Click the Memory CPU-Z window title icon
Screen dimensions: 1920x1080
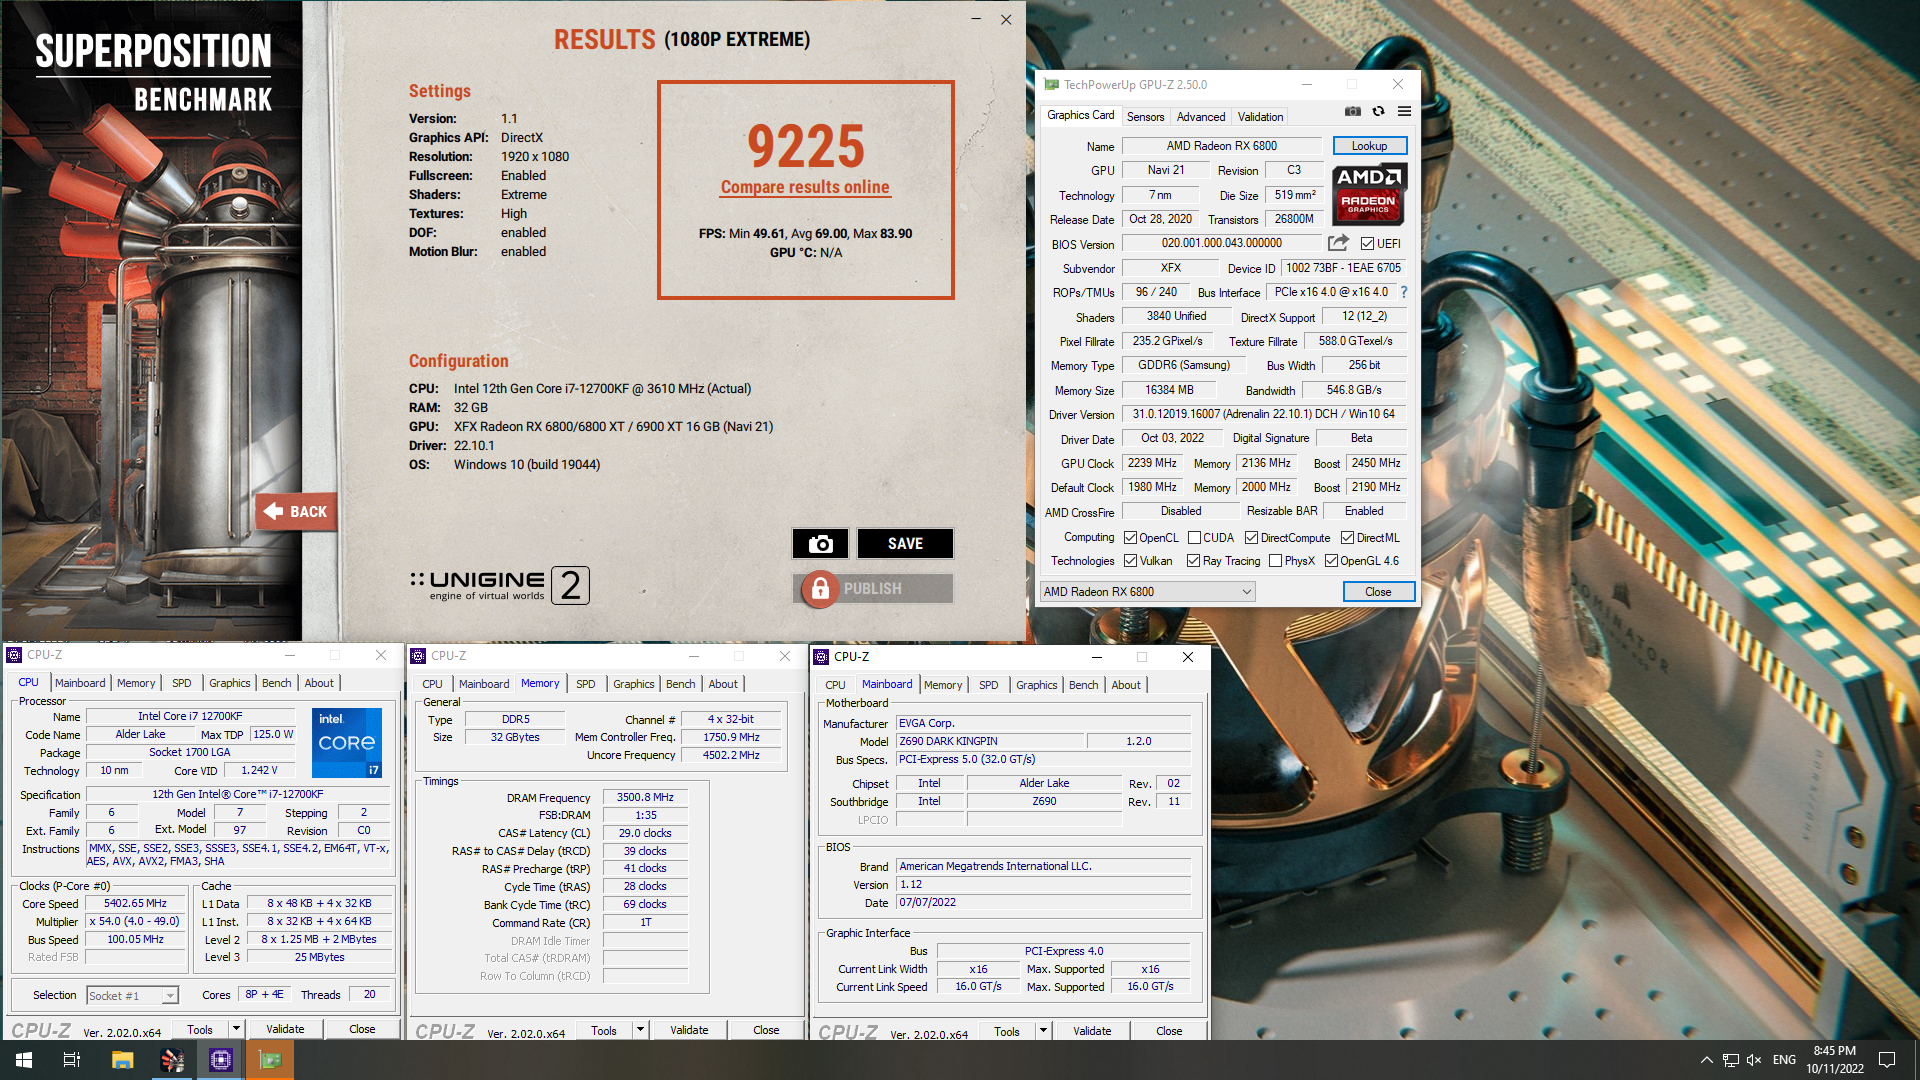[x=419, y=656]
